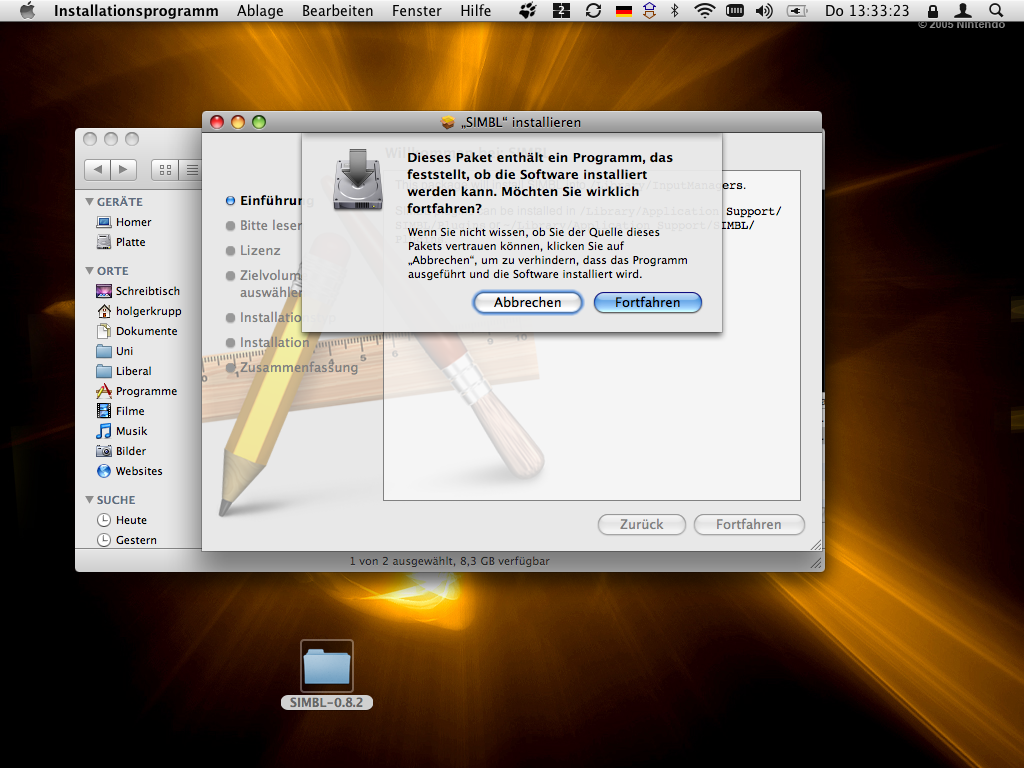Open the Apple menu
This screenshot has width=1024, height=768.
[x=27, y=10]
